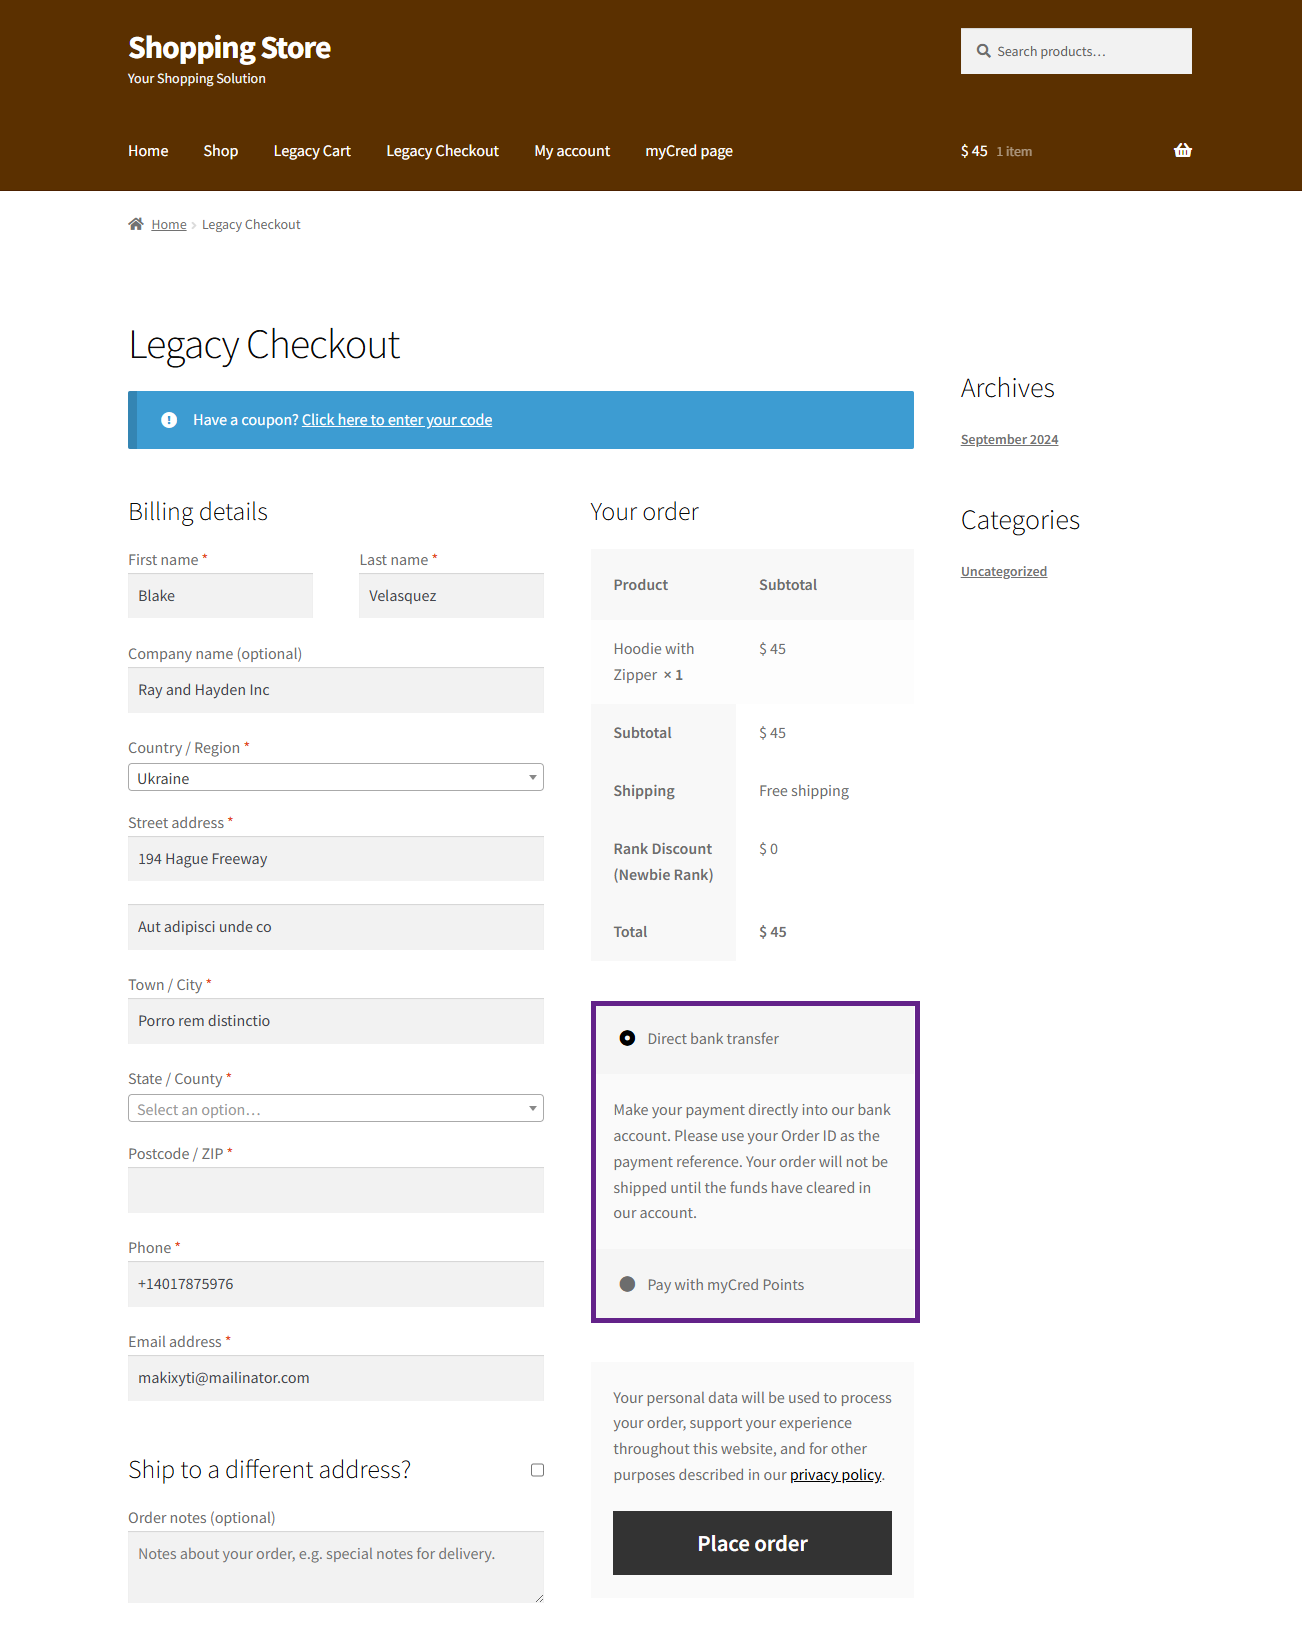Open the Uncategorized category link
The height and width of the screenshot is (1634, 1302).
tap(1003, 572)
